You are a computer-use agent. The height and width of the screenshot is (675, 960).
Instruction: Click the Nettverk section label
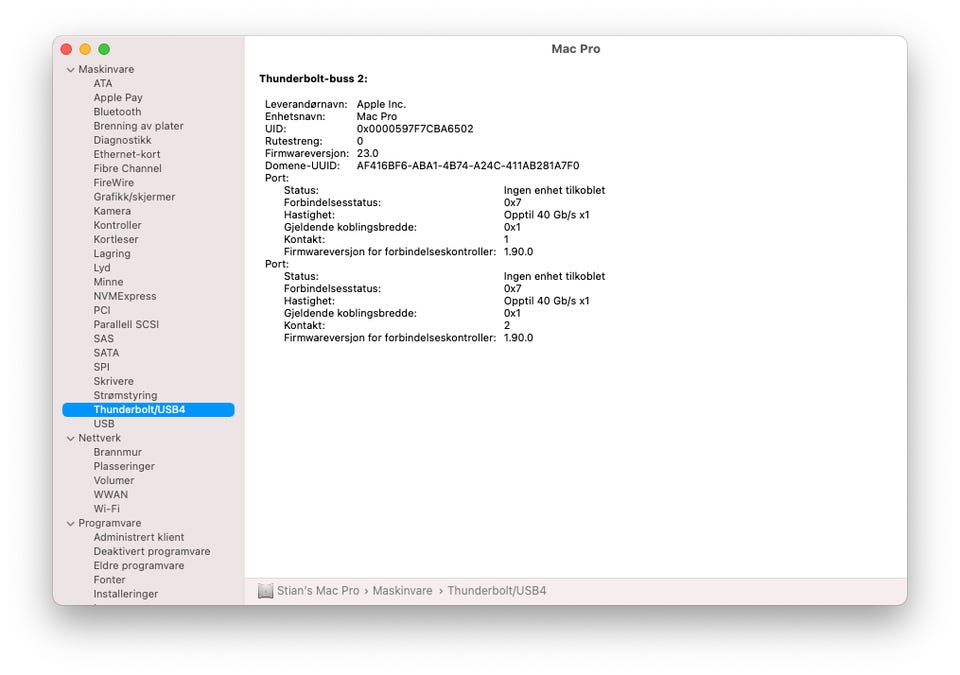(x=99, y=438)
